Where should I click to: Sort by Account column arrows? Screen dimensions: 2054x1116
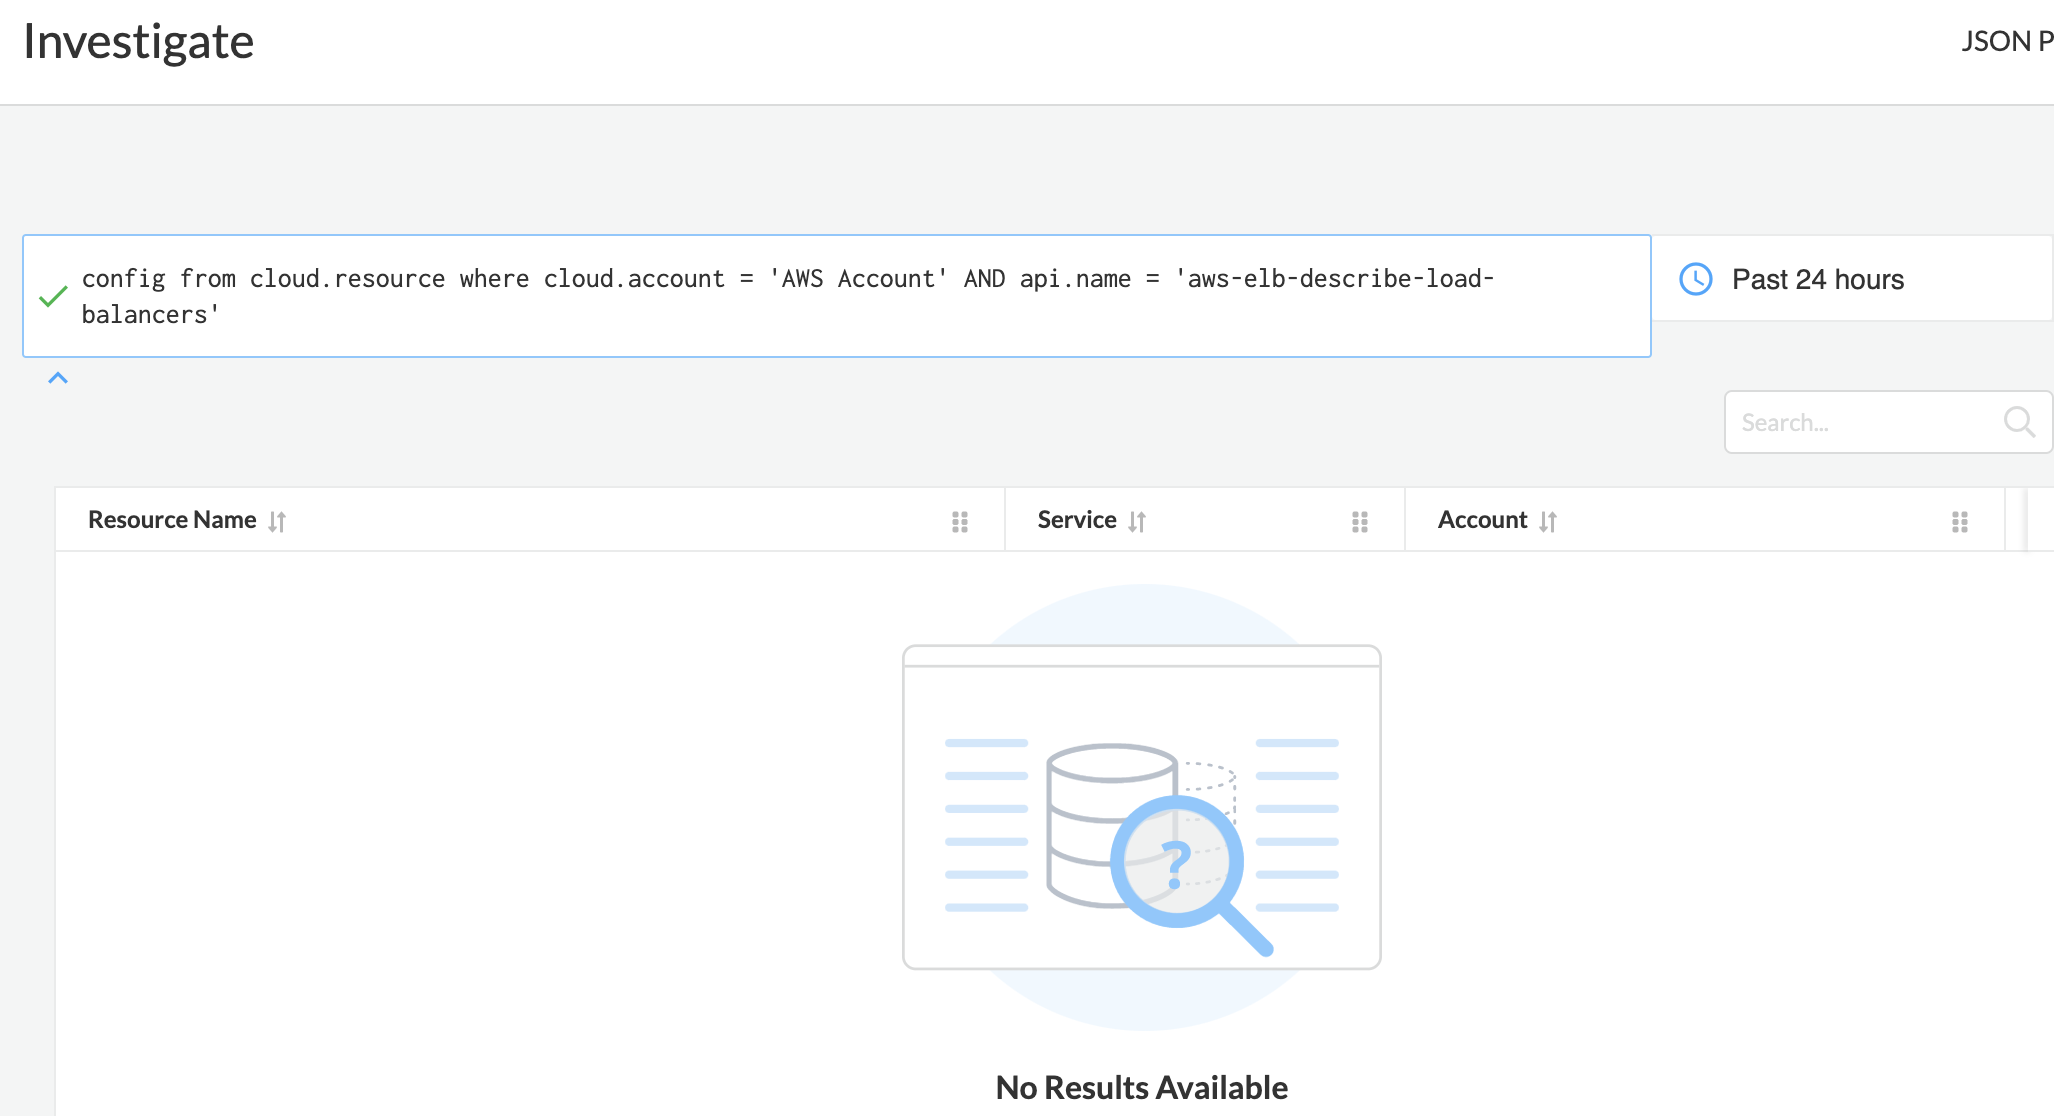(x=1548, y=521)
